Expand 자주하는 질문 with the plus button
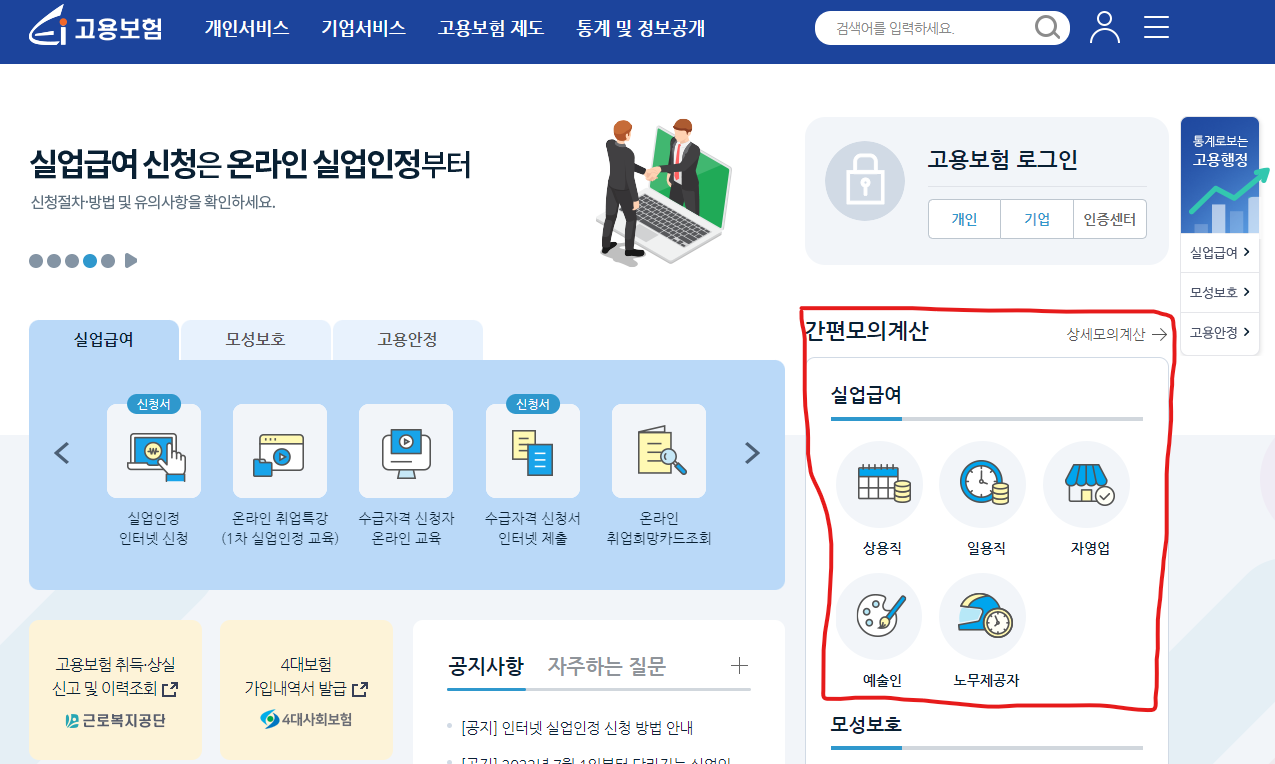The height and width of the screenshot is (764, 1275). tap(739, 664)
